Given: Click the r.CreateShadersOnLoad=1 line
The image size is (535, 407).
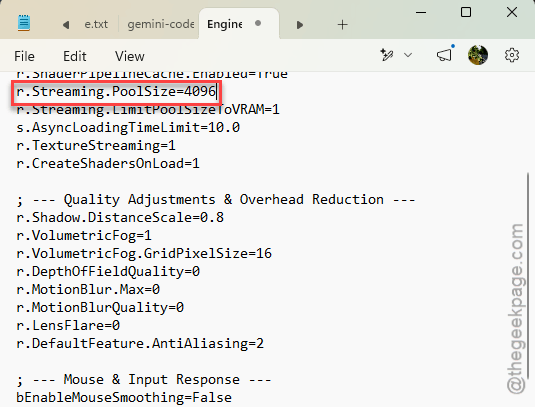Looking at the screenshot, I should tap(108, 164).
